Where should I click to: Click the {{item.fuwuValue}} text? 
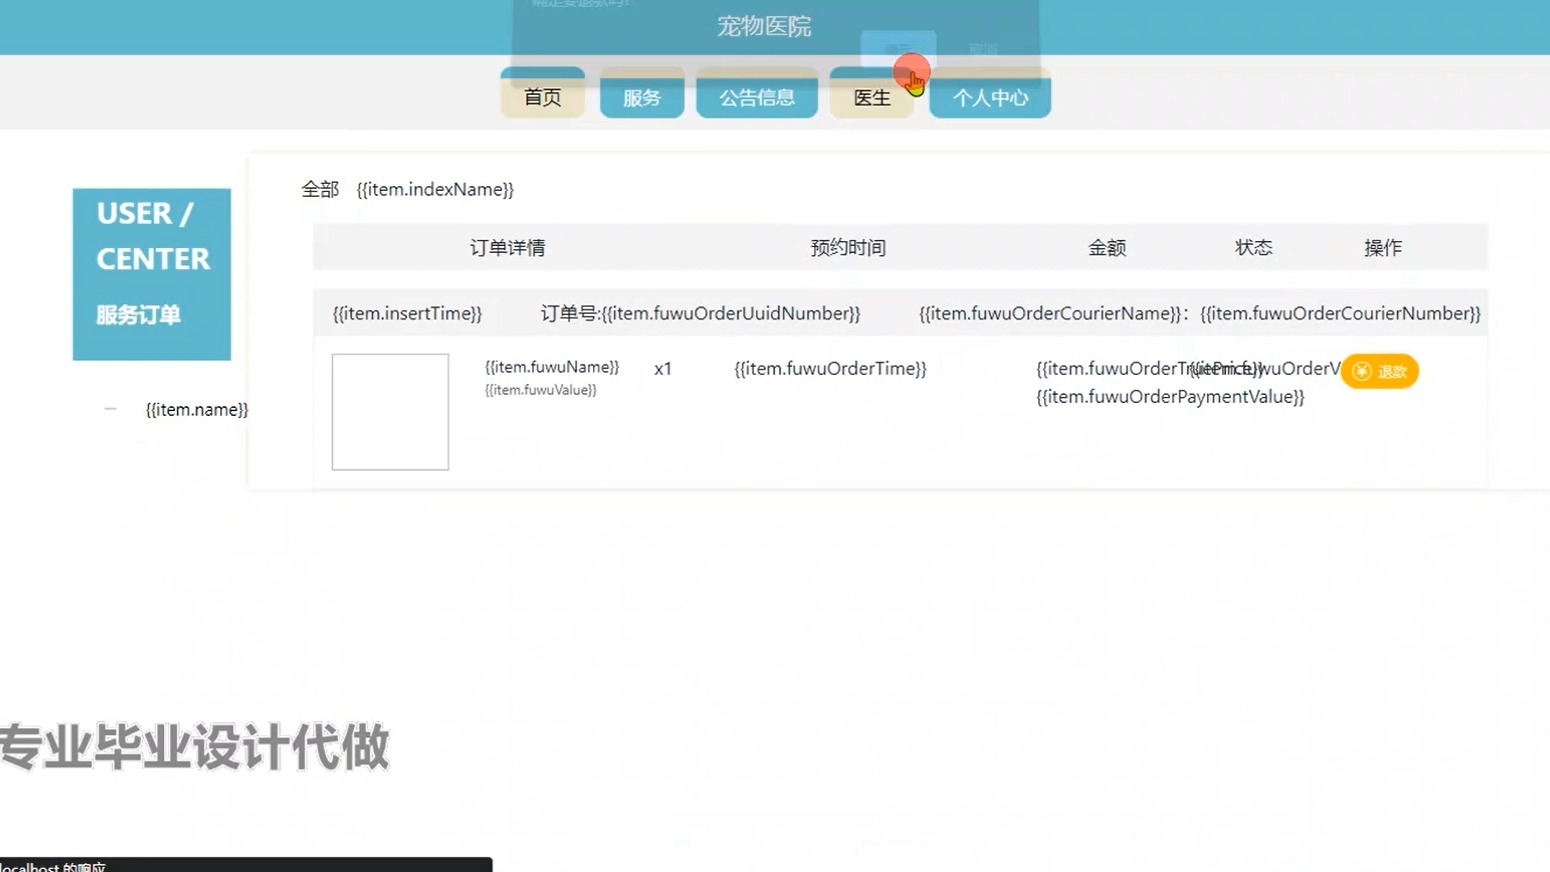pyautogui.click(x=540, y=390)
